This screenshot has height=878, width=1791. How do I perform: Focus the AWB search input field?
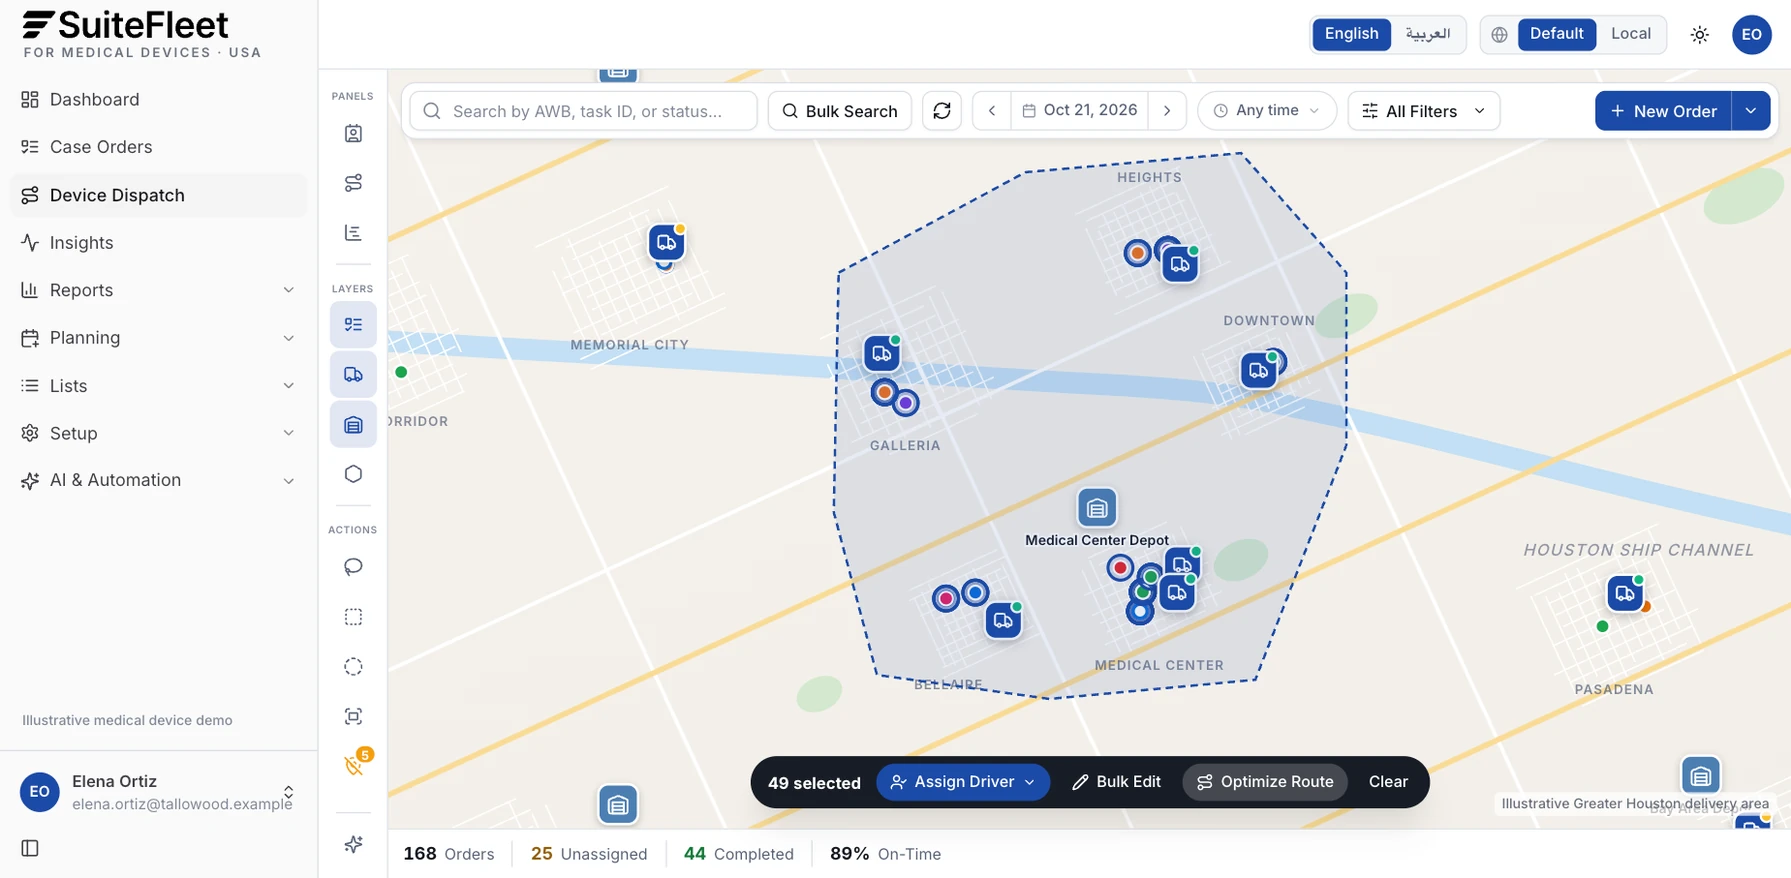[x=584, y=111]
